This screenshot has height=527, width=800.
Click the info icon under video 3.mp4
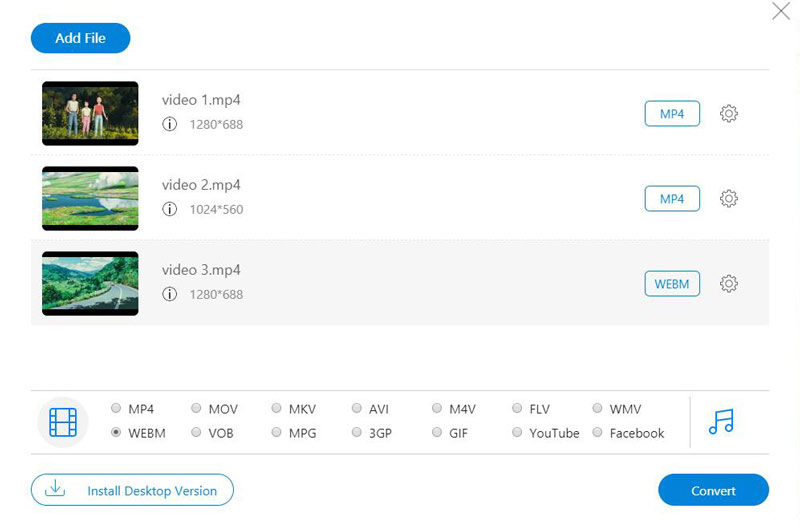(x=170, y=295)
